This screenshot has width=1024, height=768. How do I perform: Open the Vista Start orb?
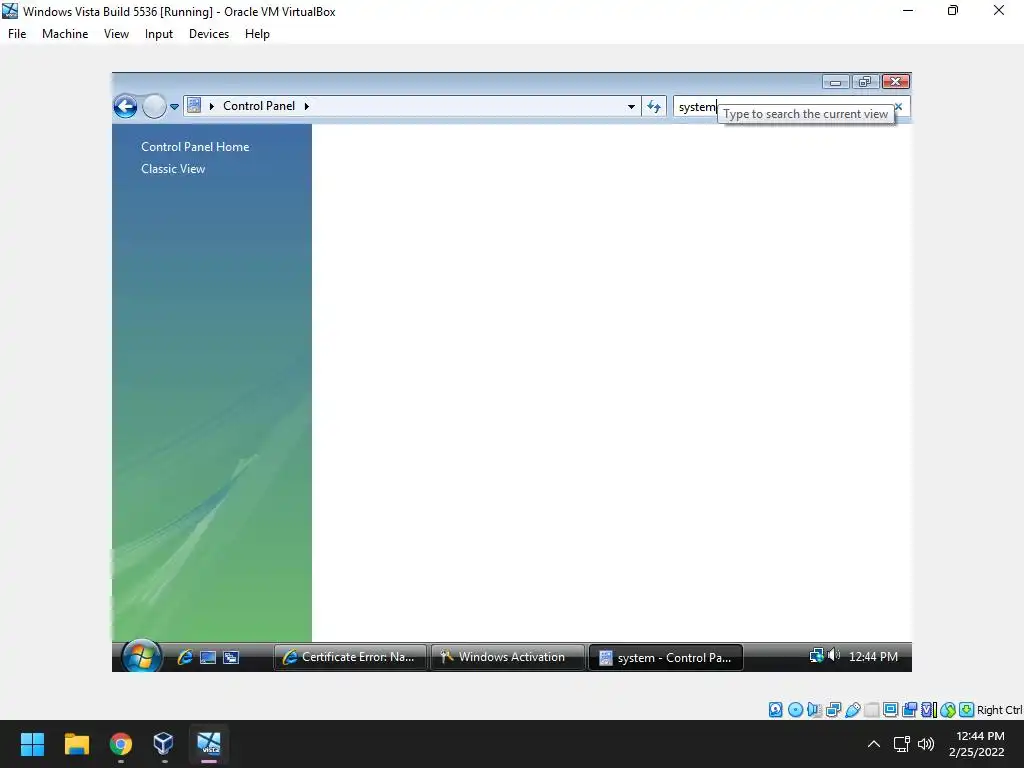[x=141, y=656]
